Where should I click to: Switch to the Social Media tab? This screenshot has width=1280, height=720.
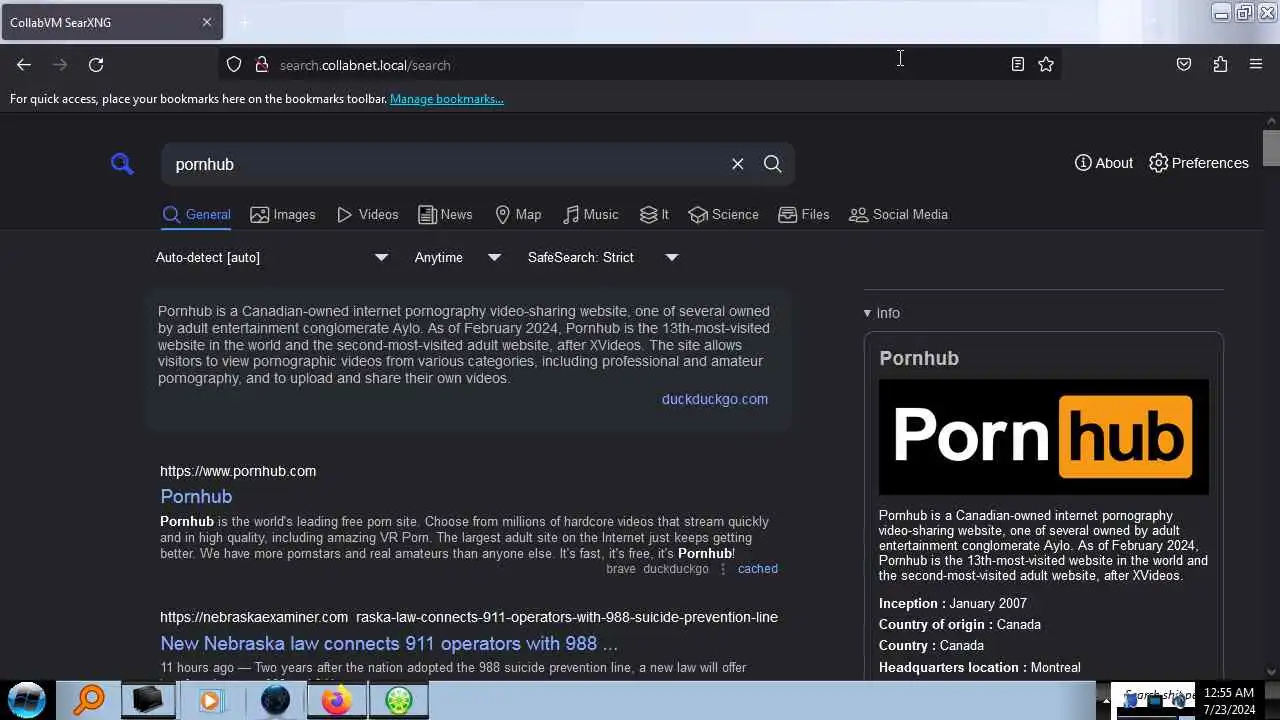click(x=898, y=214)
